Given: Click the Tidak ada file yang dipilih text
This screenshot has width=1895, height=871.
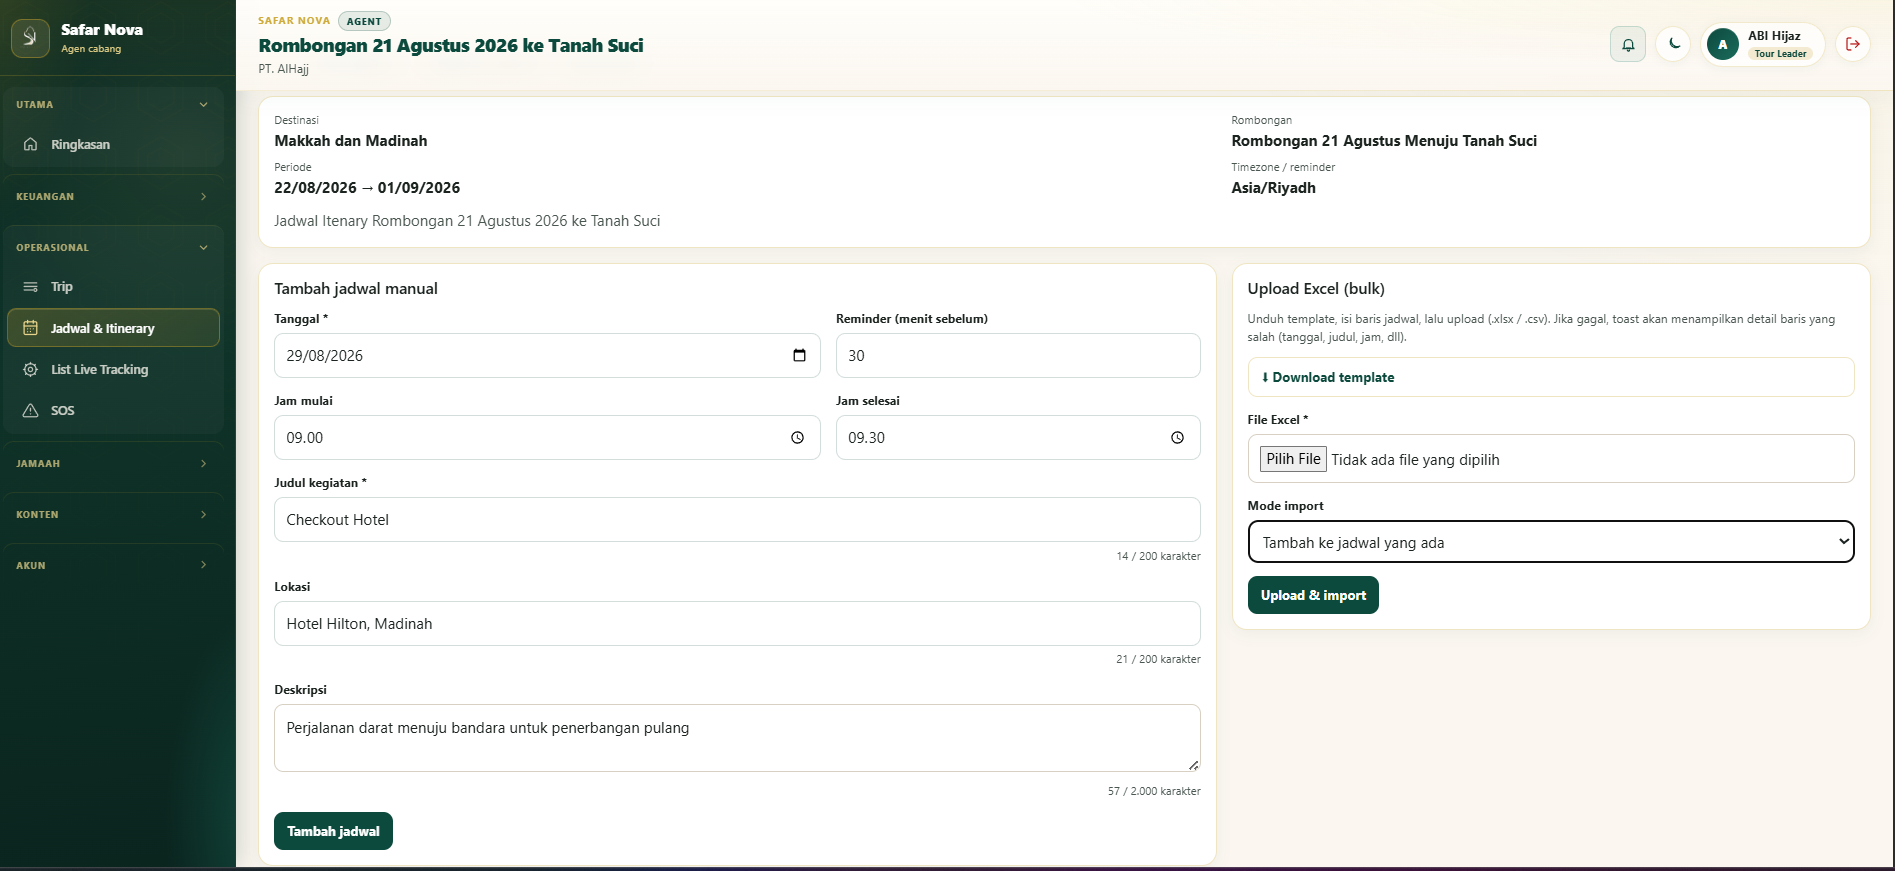Looking at the screenshot, I should click(1415, 460).
